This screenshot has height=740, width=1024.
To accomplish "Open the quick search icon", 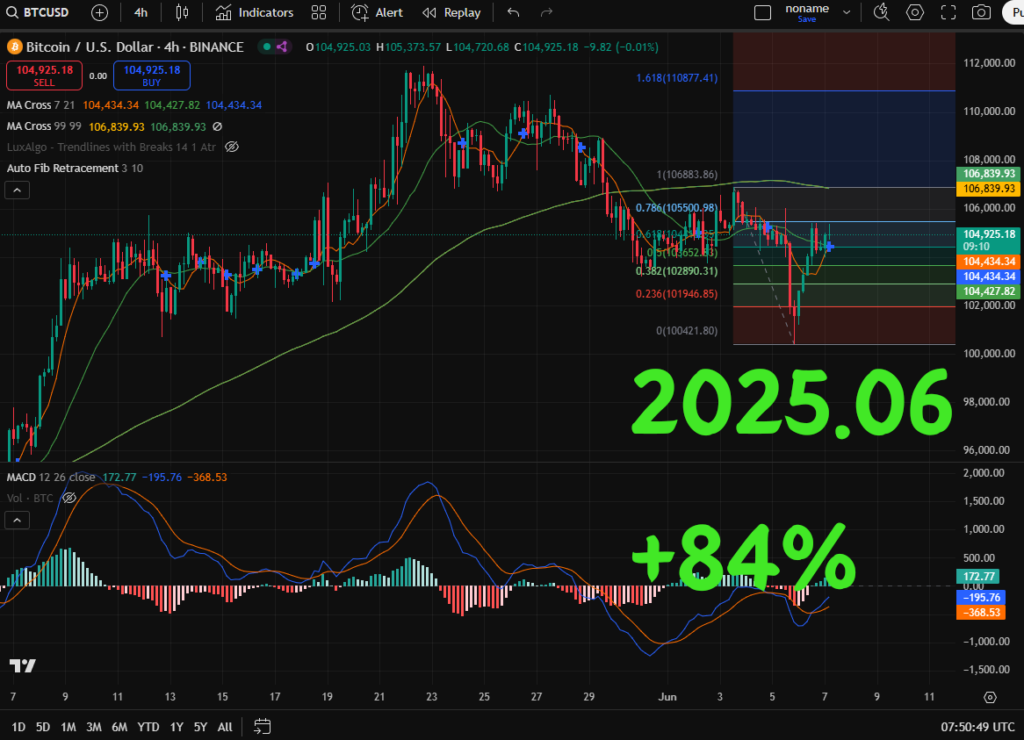I will click(x=882, y=12).
